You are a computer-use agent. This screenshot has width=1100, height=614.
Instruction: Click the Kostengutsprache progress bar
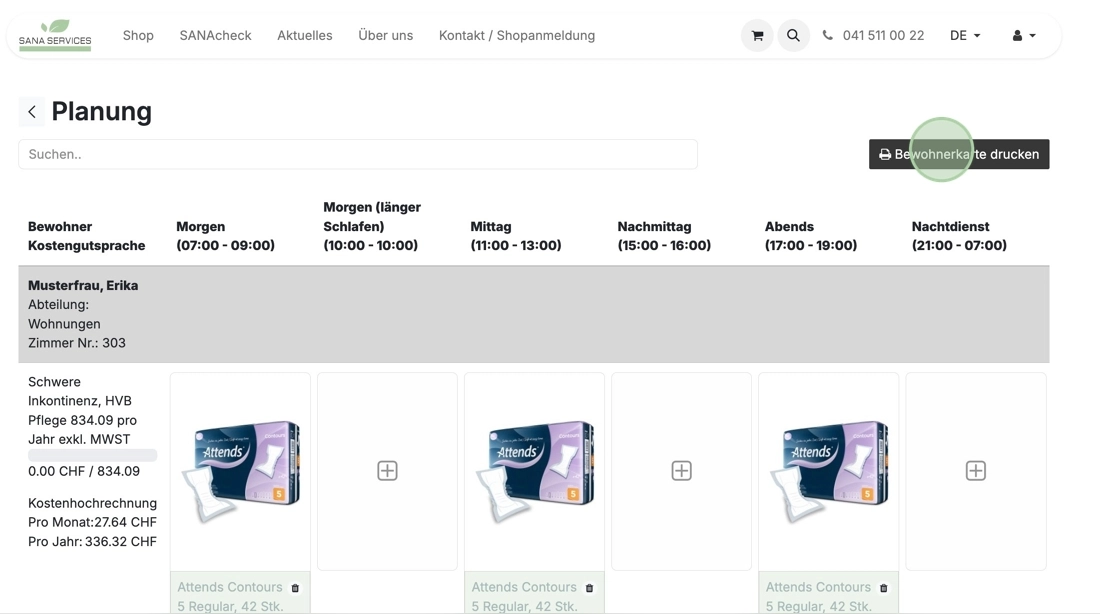click(x=93, y=455)
